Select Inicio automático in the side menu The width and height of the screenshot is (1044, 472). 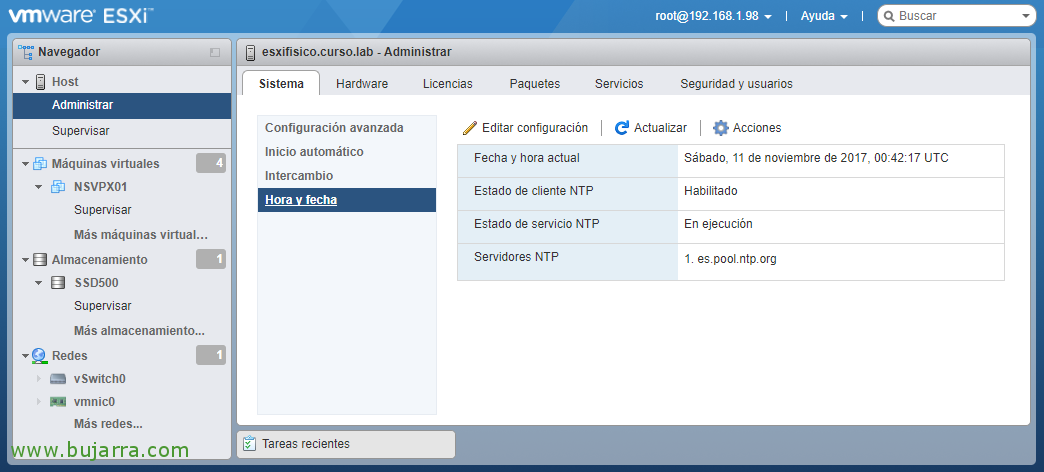(x=347, y=151)
